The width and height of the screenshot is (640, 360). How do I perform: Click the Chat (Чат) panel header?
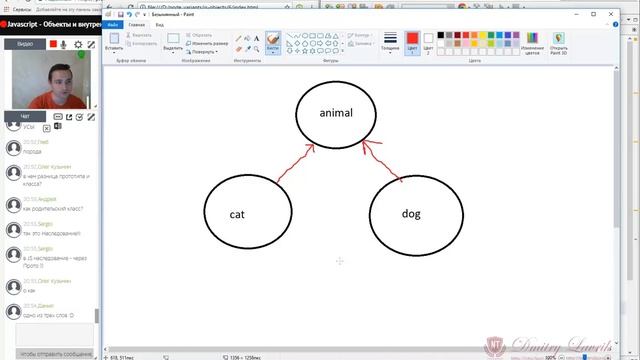tap(25, 116)
